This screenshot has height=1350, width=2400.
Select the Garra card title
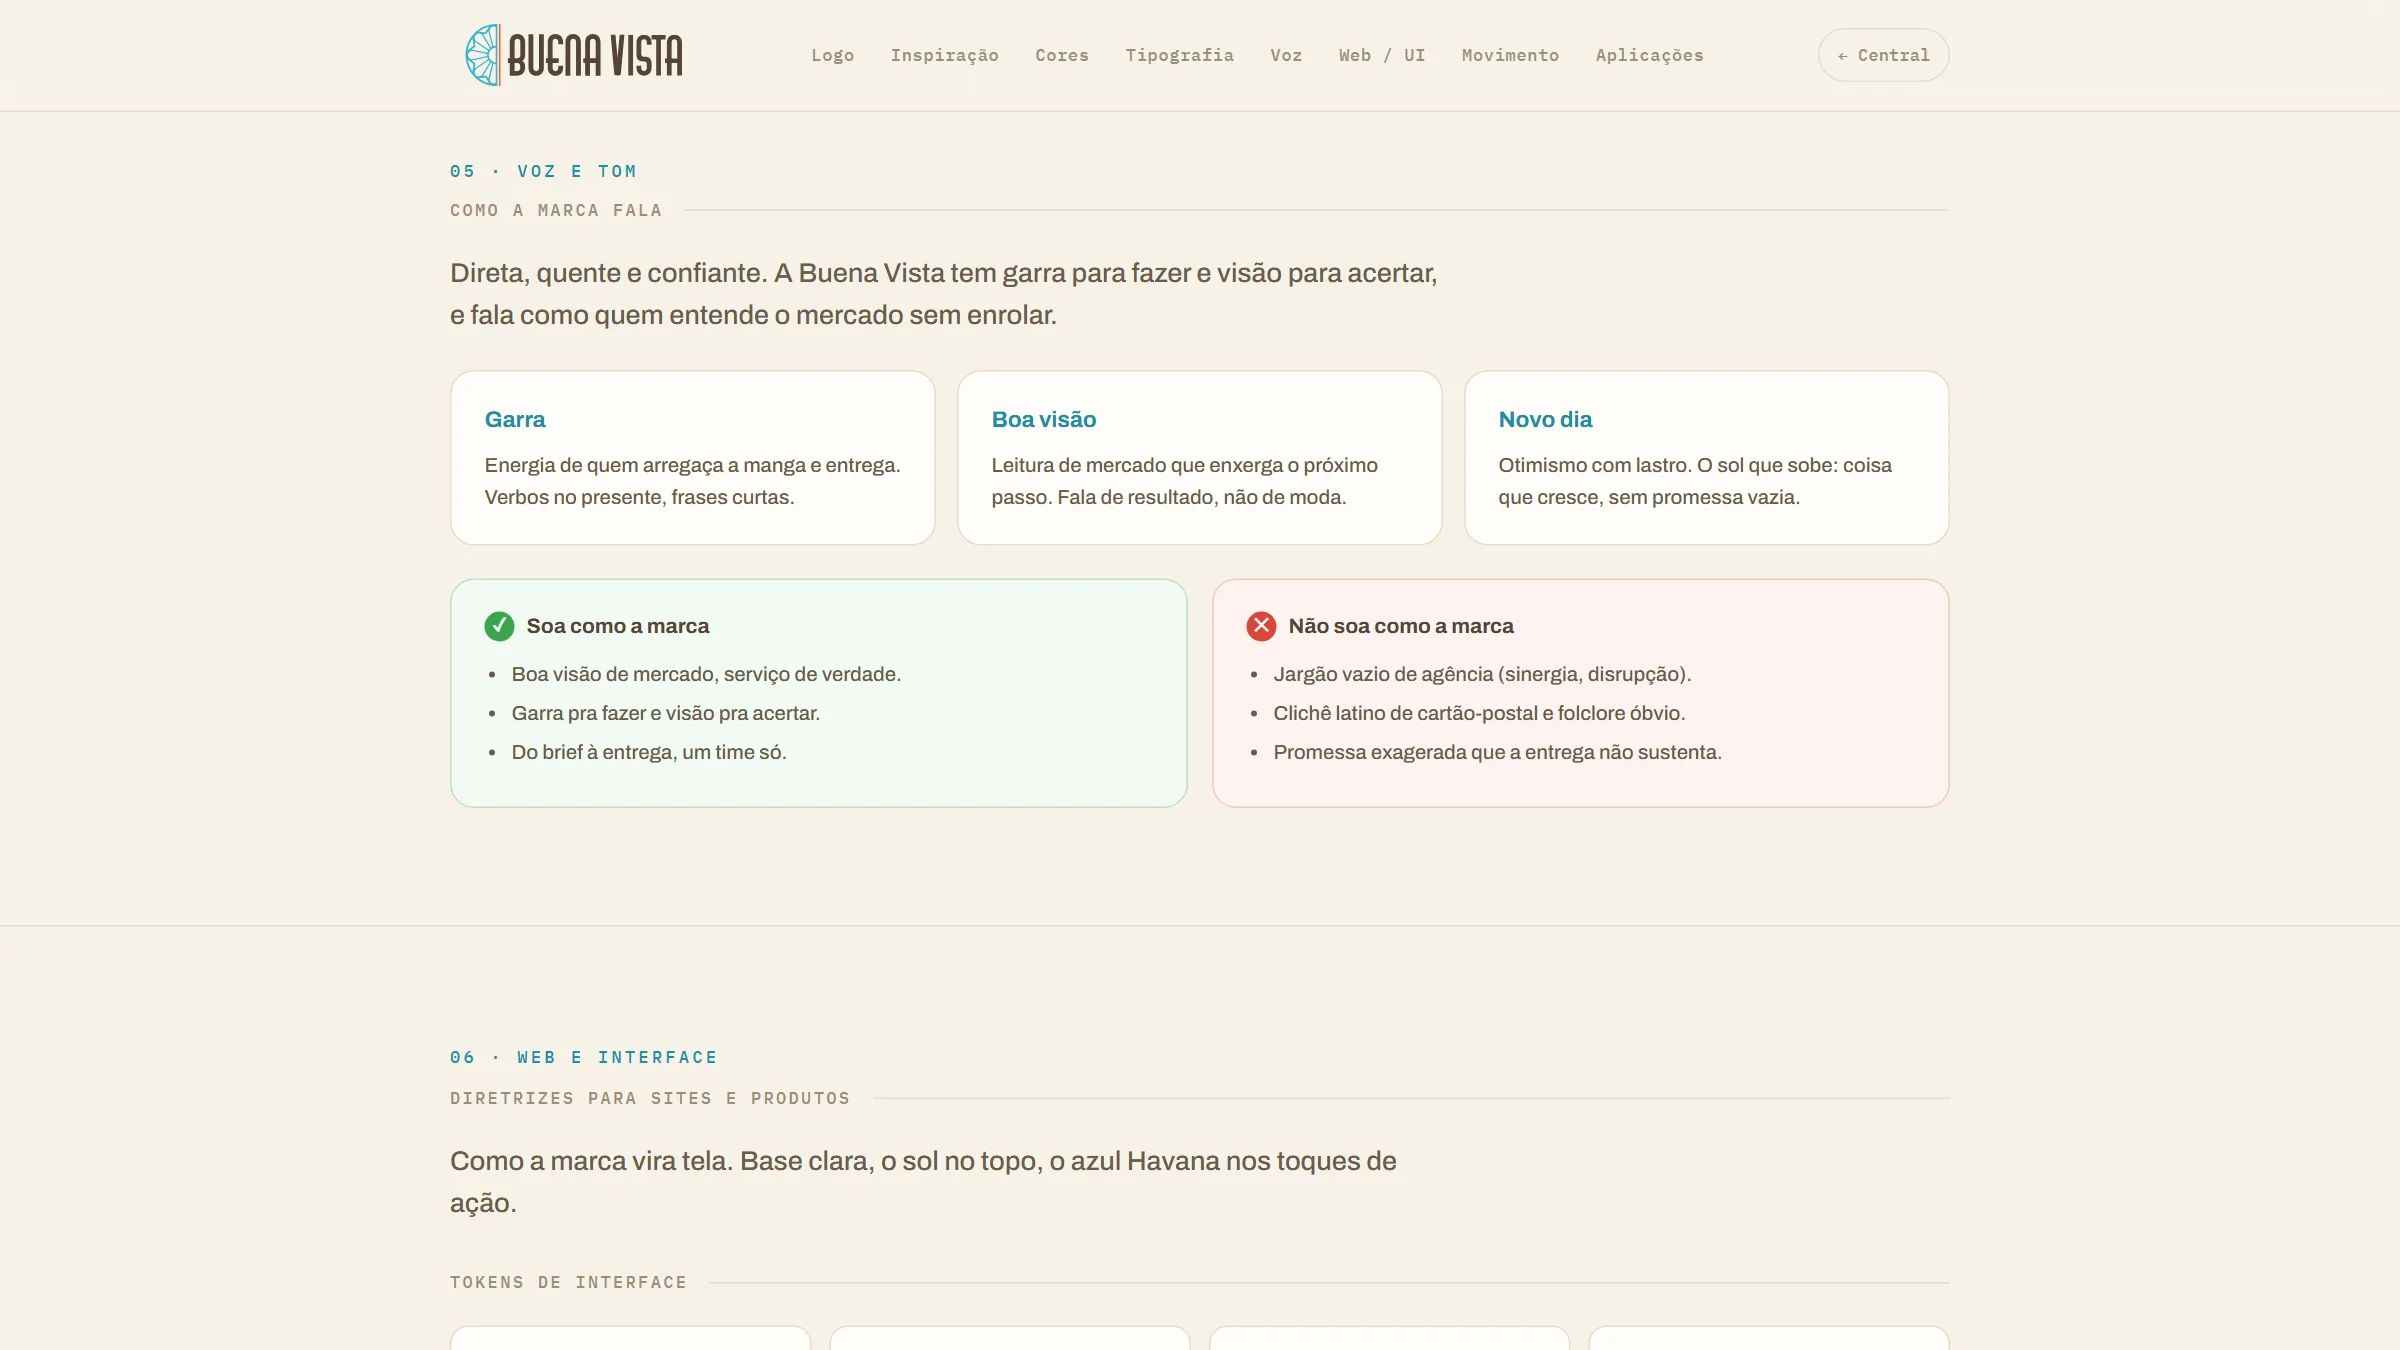[515, 419]
